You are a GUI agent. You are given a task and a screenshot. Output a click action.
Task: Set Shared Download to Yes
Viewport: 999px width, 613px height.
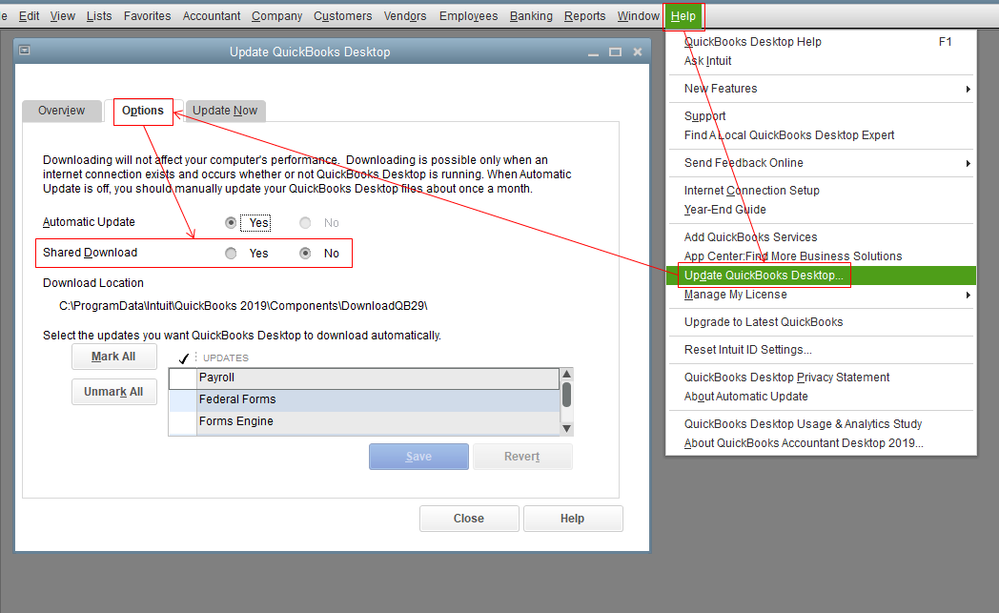point(231,253)
